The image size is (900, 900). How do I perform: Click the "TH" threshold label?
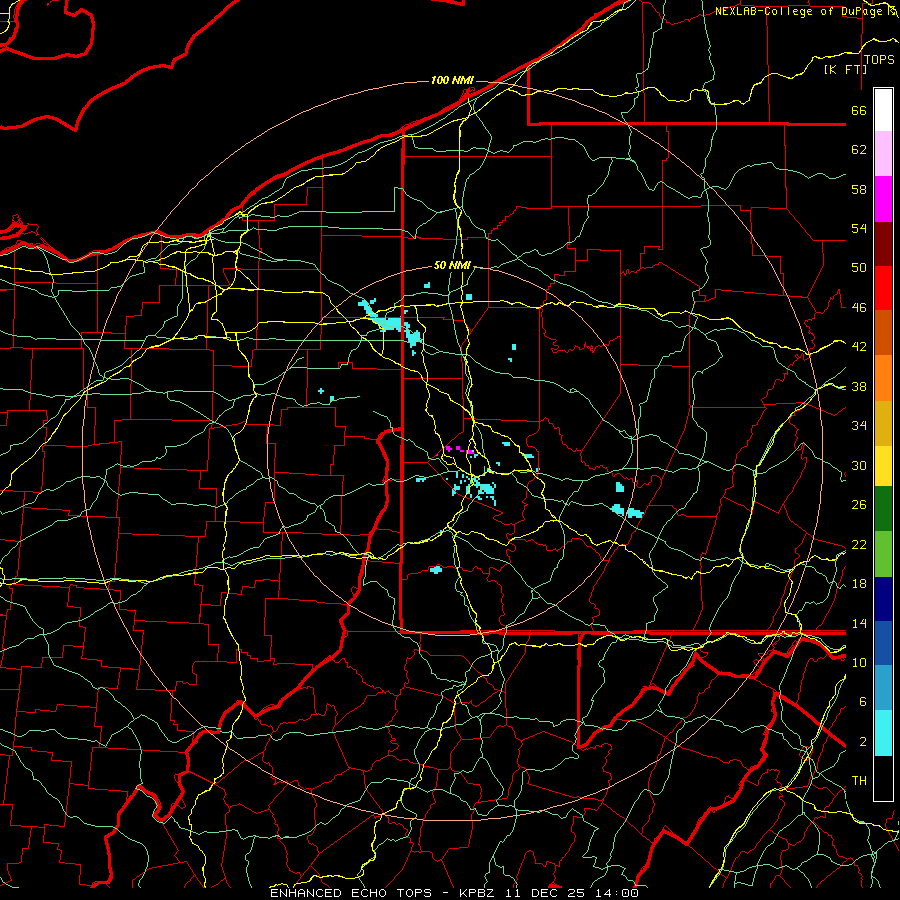(859, 781)
